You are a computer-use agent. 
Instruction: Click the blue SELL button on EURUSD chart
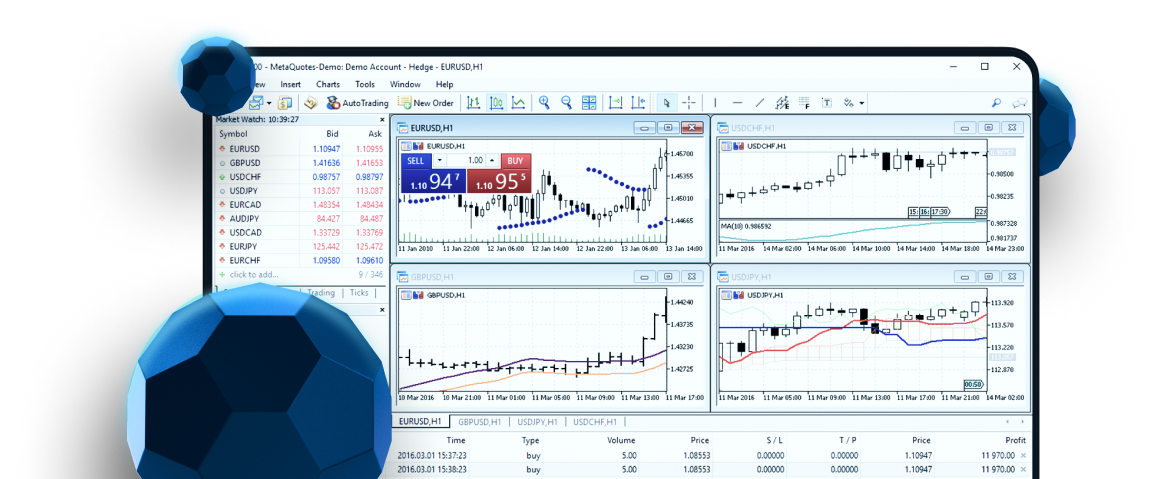pos(416,161)
